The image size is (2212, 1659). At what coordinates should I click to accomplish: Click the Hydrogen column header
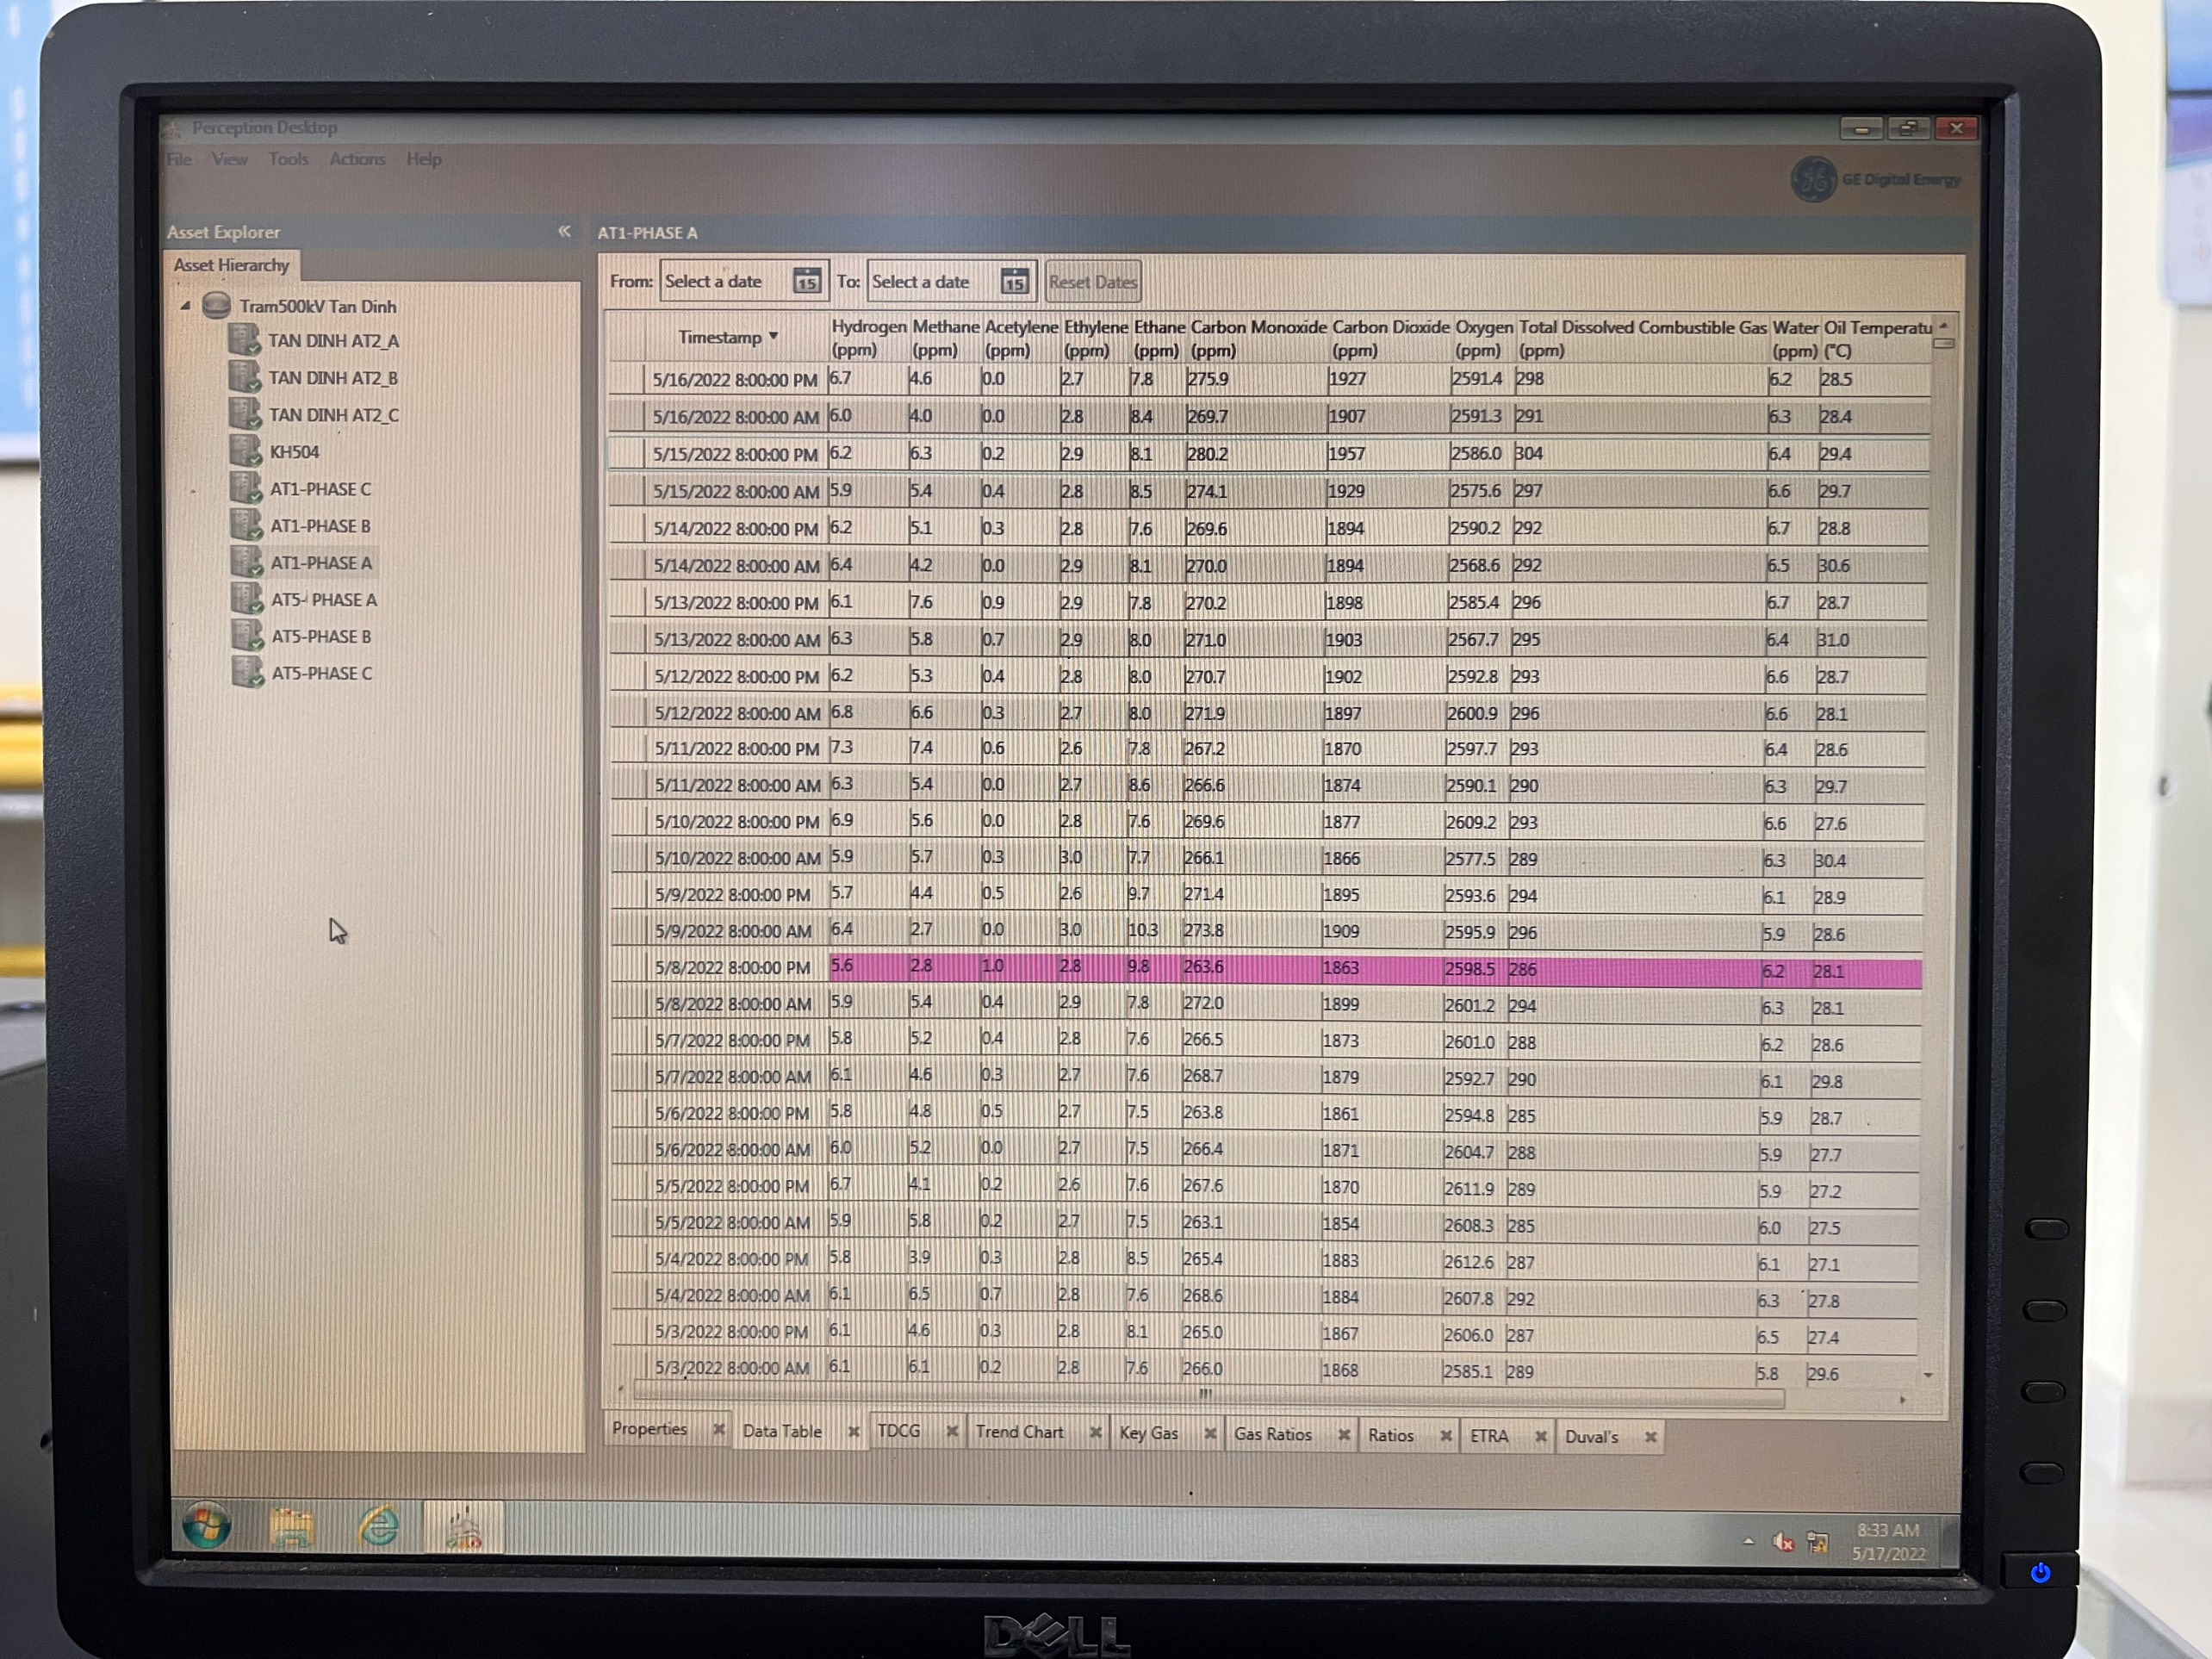[x=868, y=338]
